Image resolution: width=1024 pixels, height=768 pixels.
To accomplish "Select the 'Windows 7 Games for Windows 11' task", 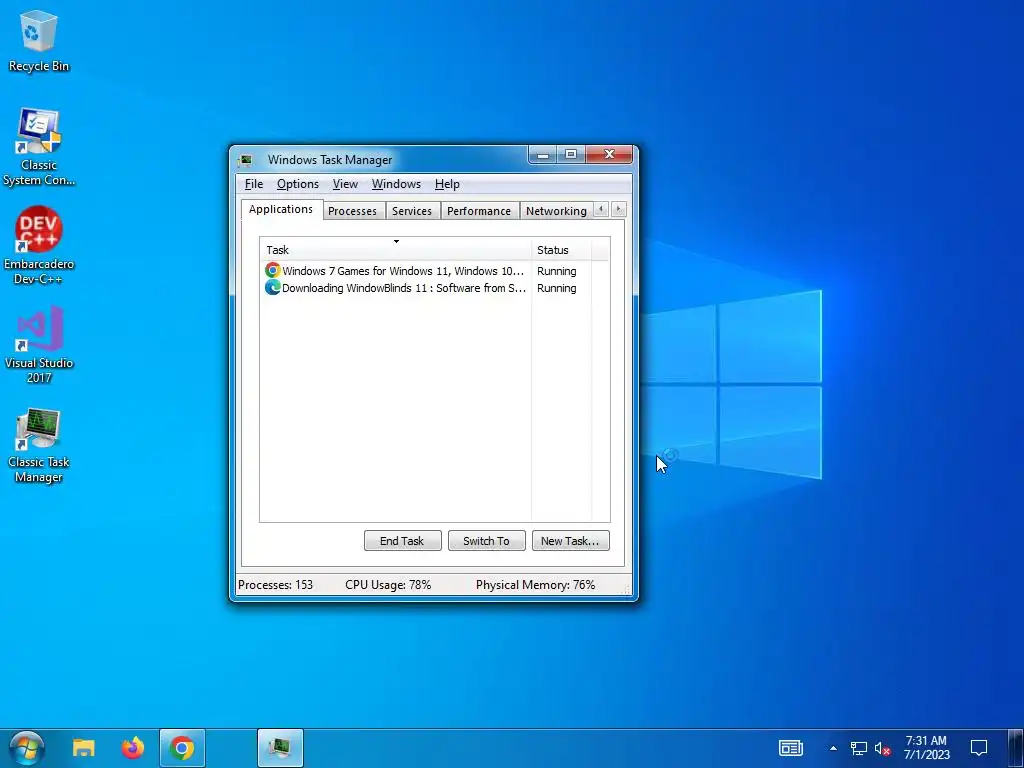I will click(x=394, y=270).
